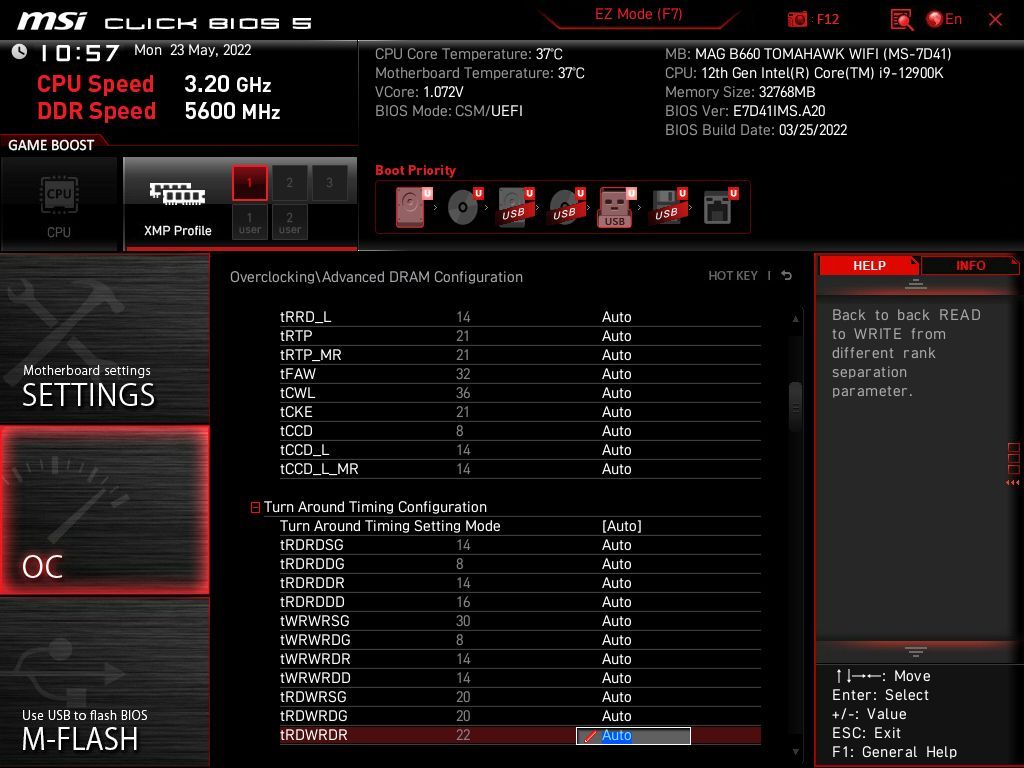Screen dimensions: 1024x768
Task: Select the tCCD_L row label
Action: tap(304, 450)
